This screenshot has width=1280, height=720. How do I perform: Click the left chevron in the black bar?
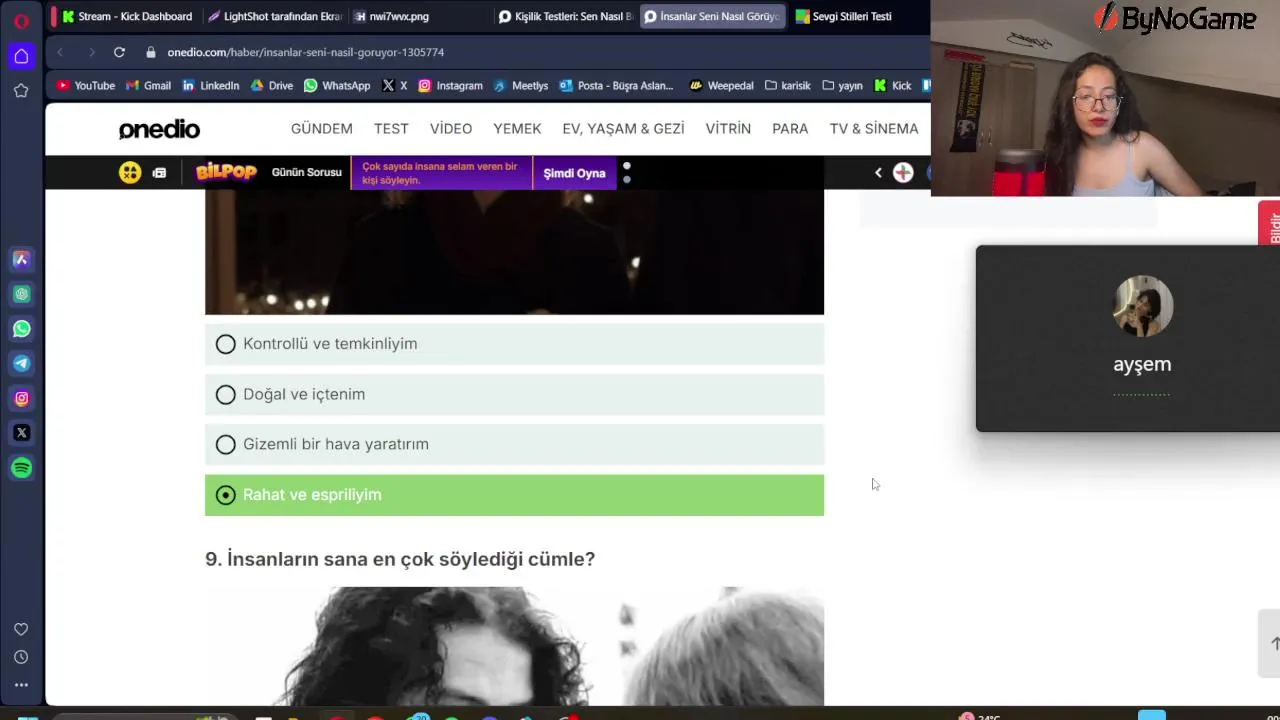[878, 172]
